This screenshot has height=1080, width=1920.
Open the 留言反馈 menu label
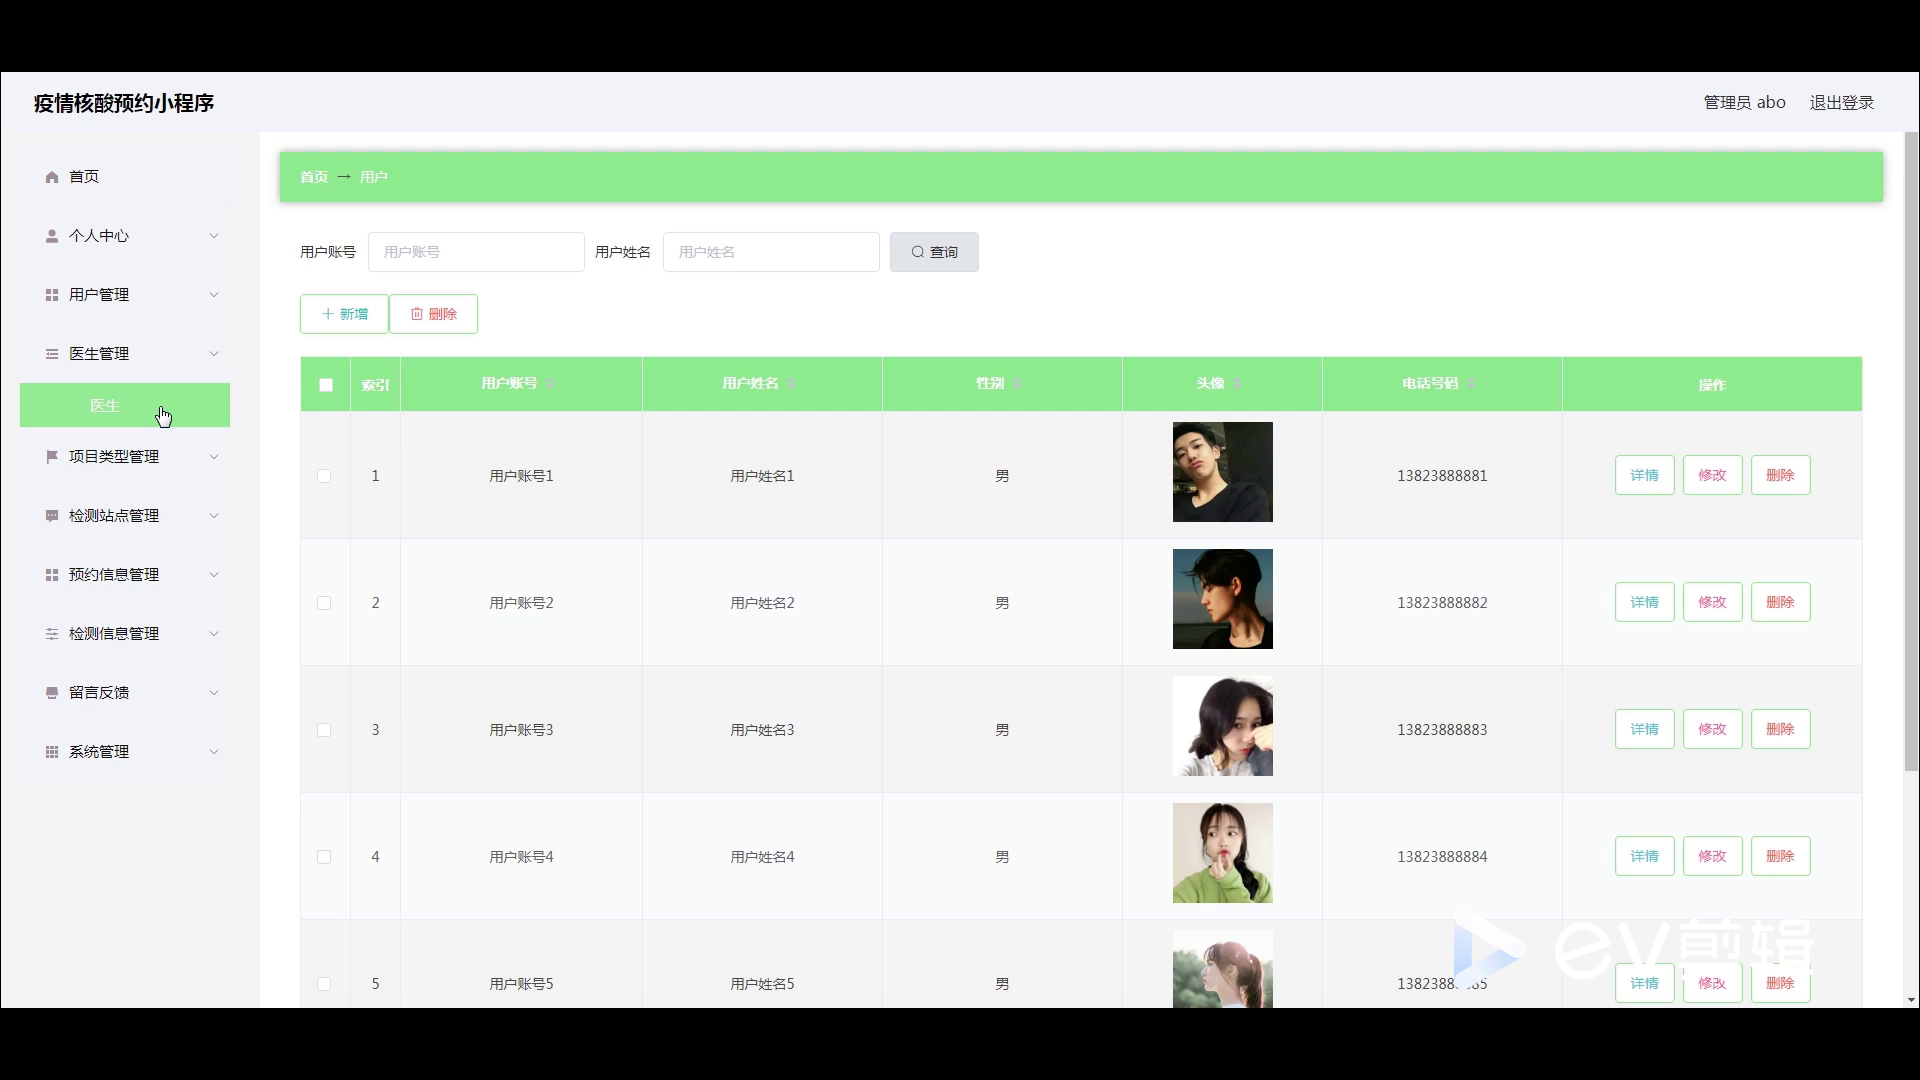pyautogui.click(x=99, y=693)
